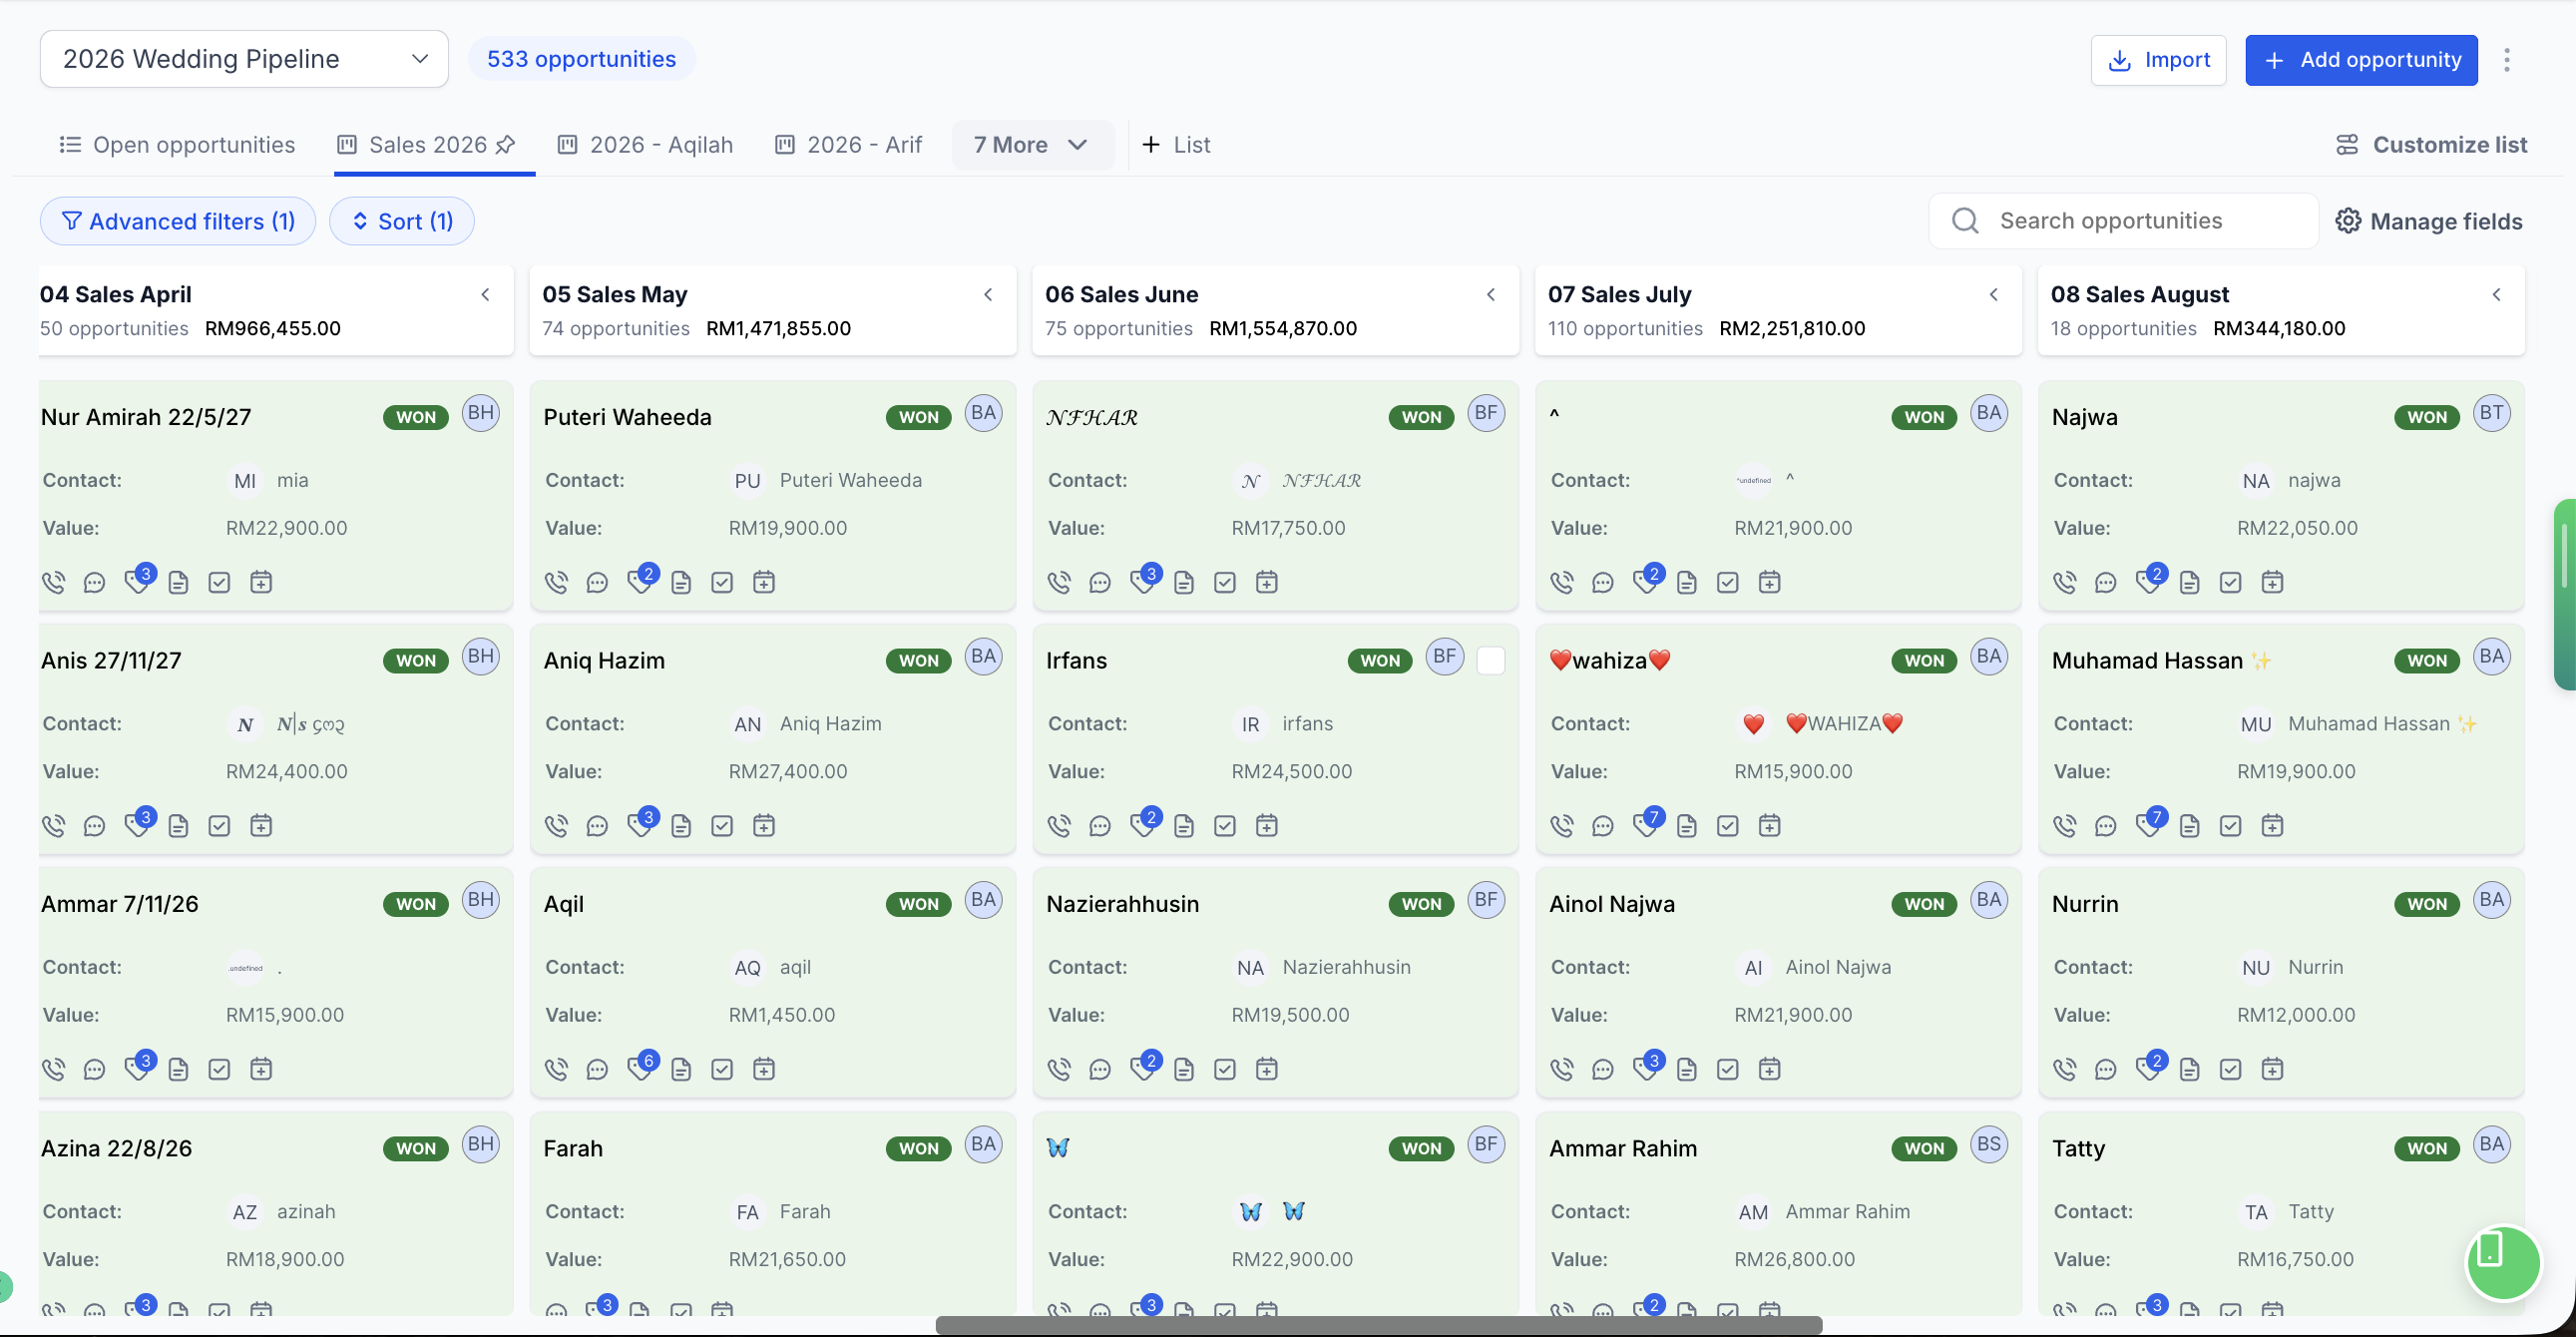Open tags icon on Najwa card
This screenshot has width=2576, height=1337.
2148,581
